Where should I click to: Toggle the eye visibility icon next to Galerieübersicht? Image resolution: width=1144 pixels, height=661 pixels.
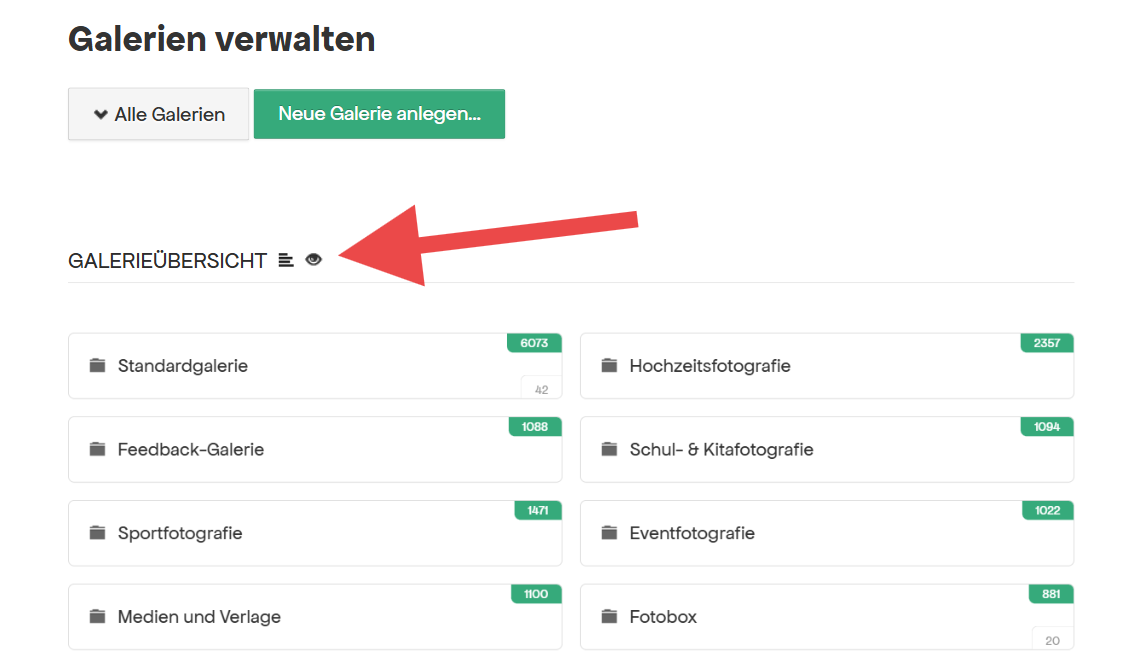314,260
